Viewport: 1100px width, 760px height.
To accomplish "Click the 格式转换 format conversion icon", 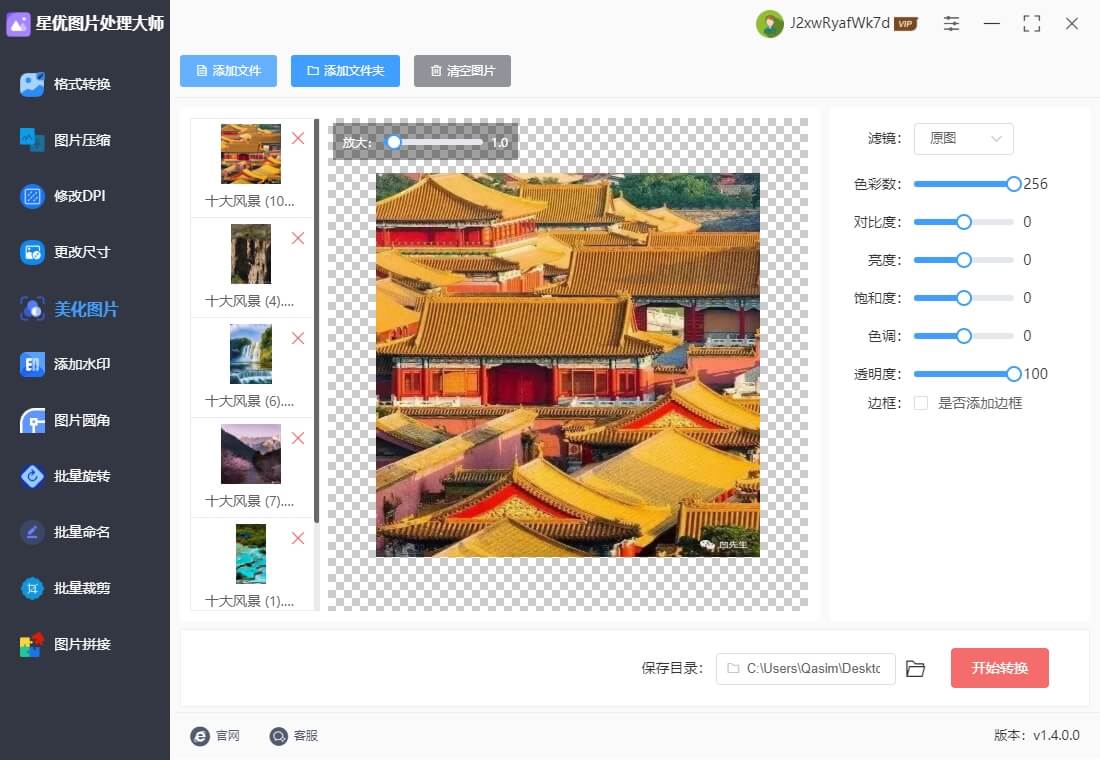I will (x=32, y=84).
